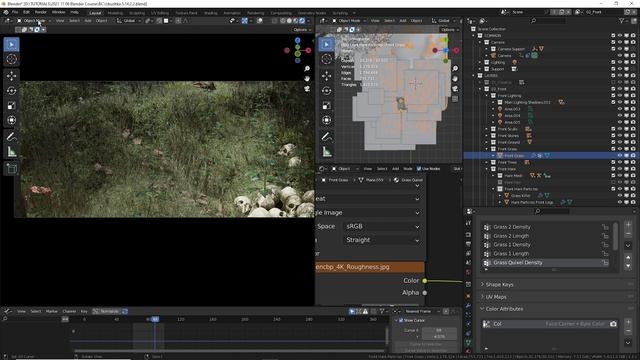
Task: Open sRGB color space dropdown
Action: click(x=382, y=226)
